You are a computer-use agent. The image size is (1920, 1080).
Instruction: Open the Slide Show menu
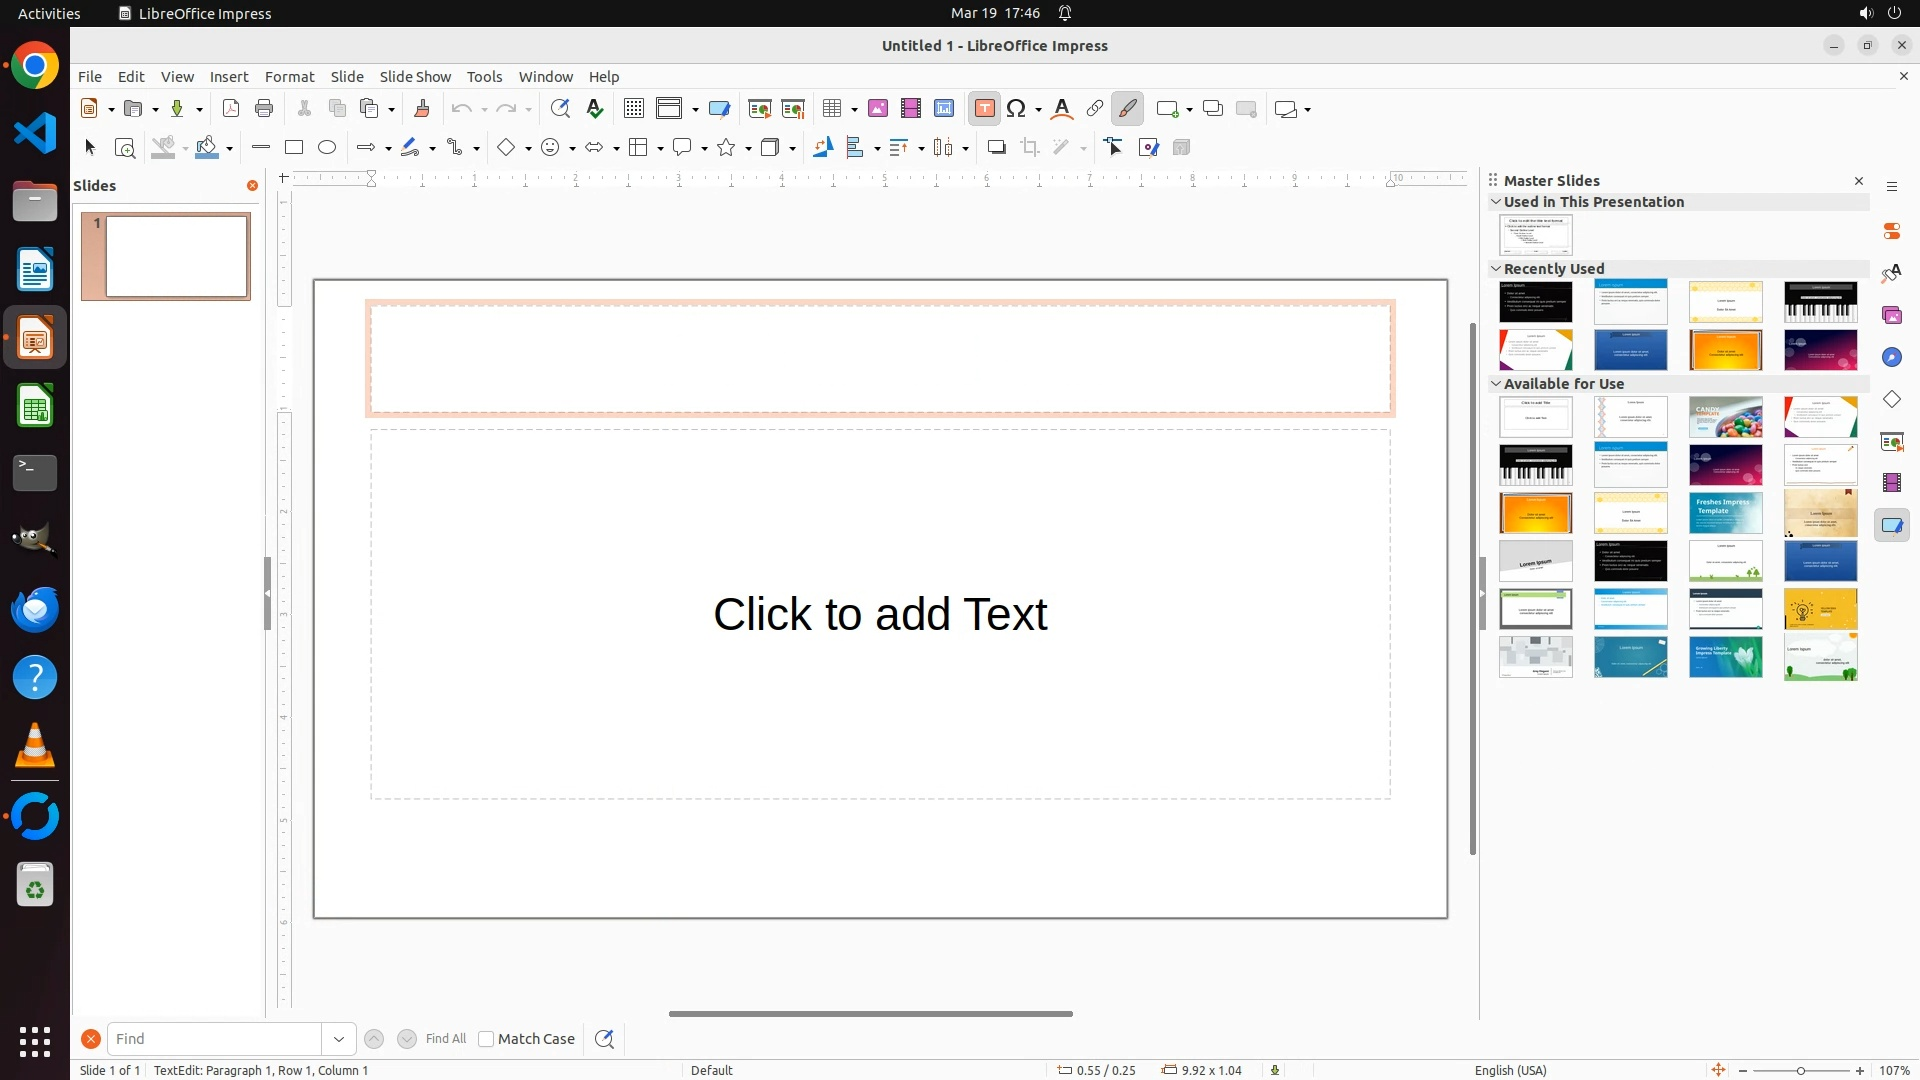pos(415,77)
